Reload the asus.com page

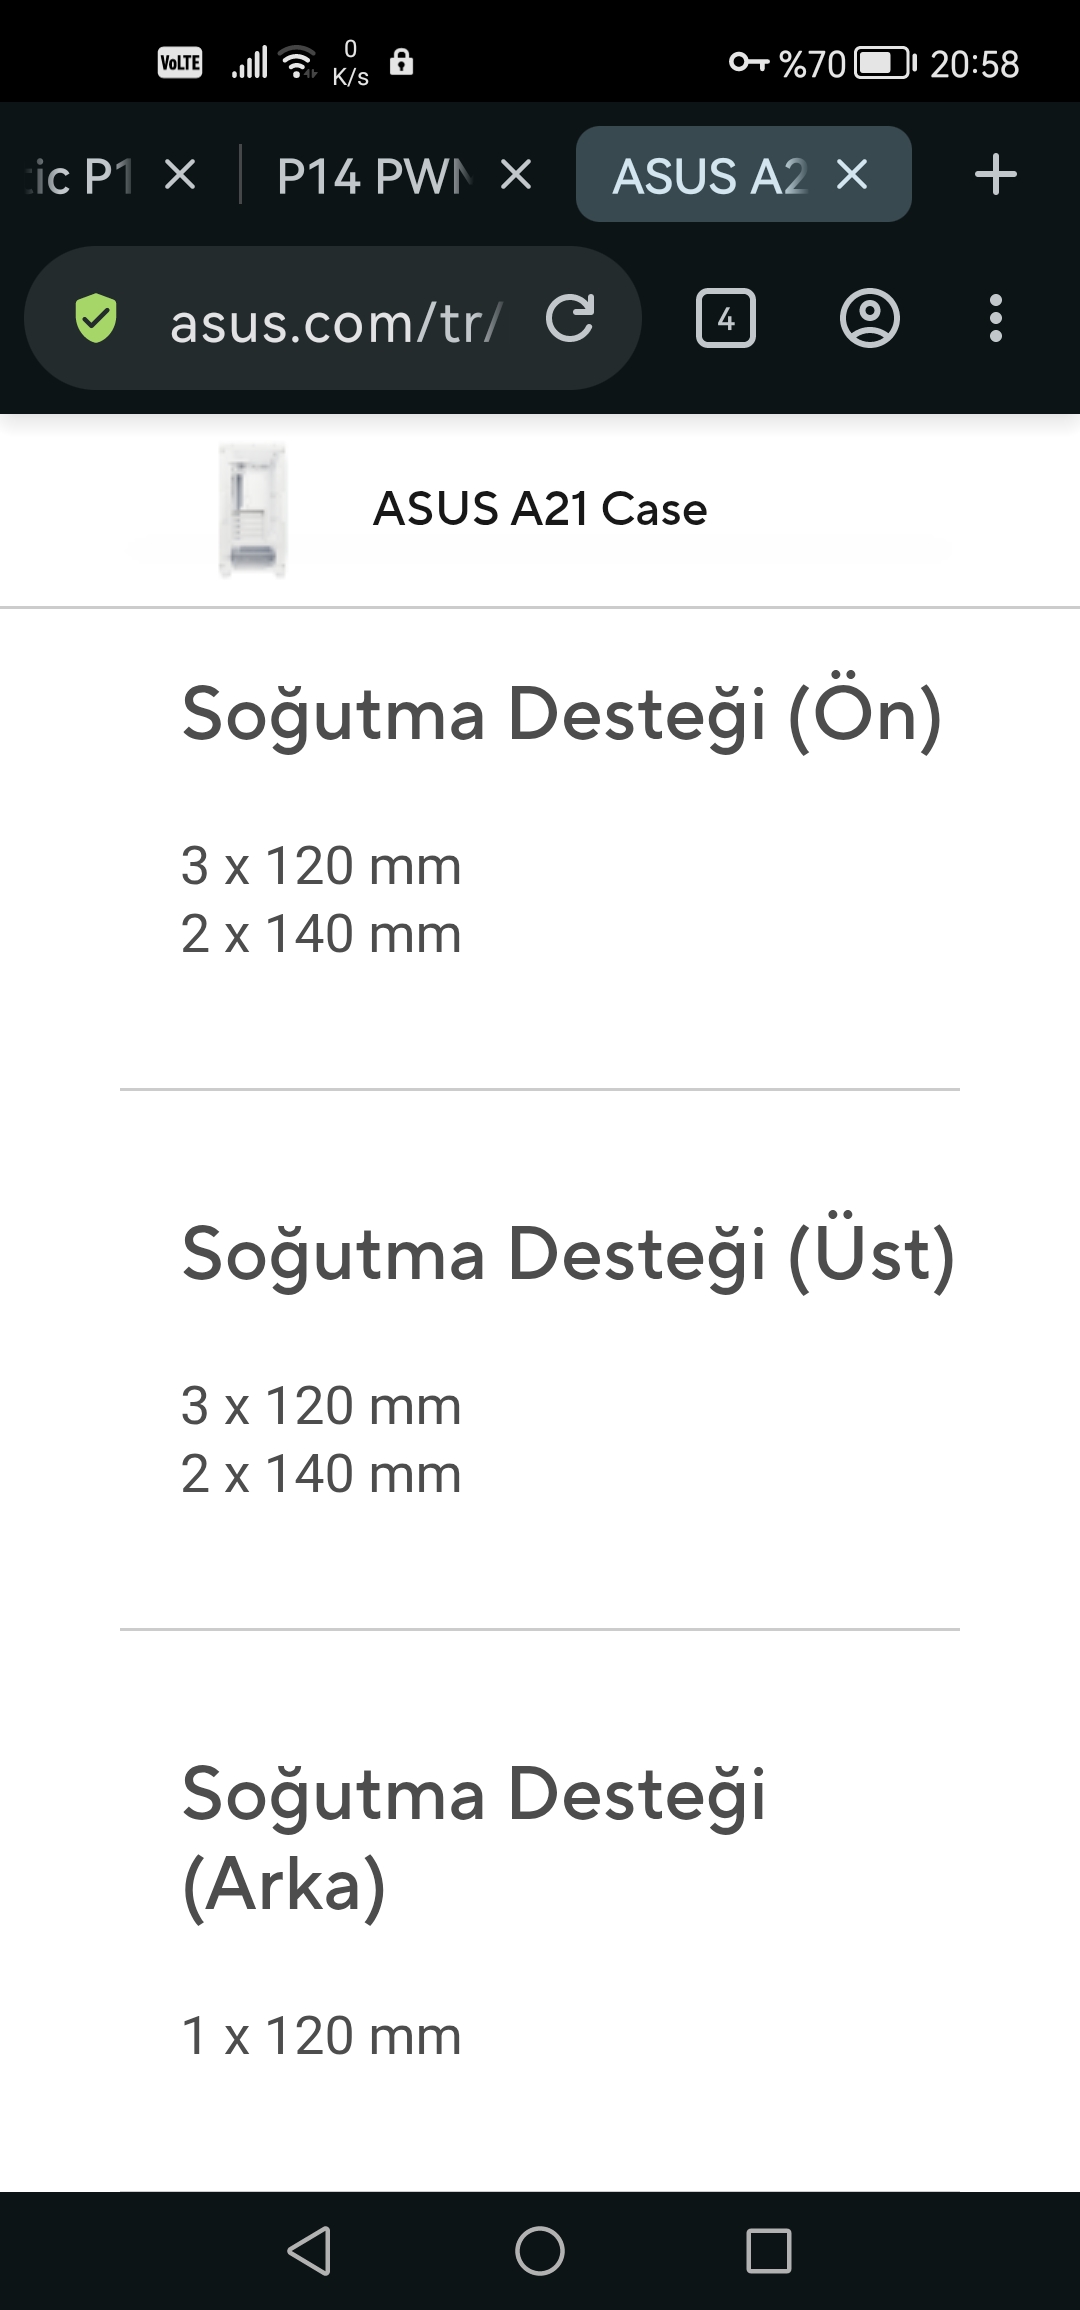(x=571, y=319)
